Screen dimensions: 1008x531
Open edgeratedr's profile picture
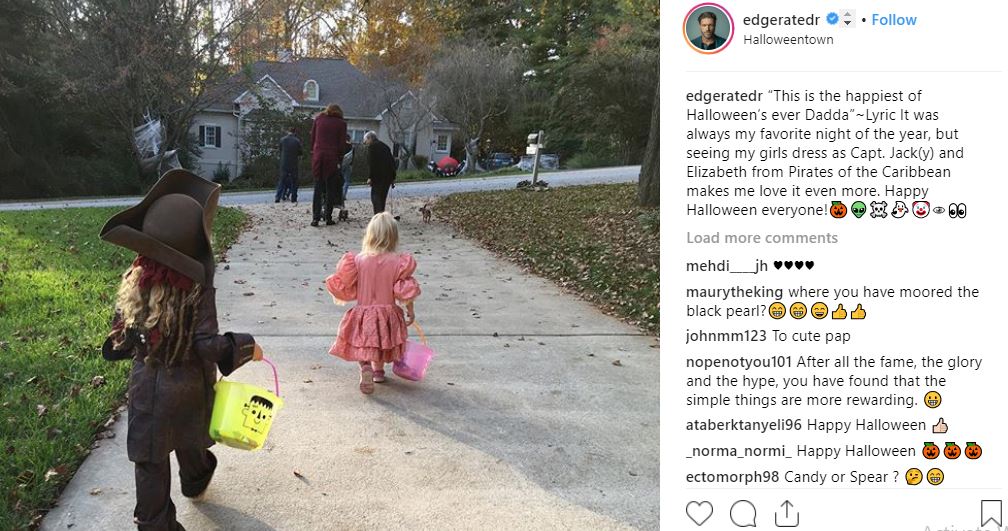point(708,28)
